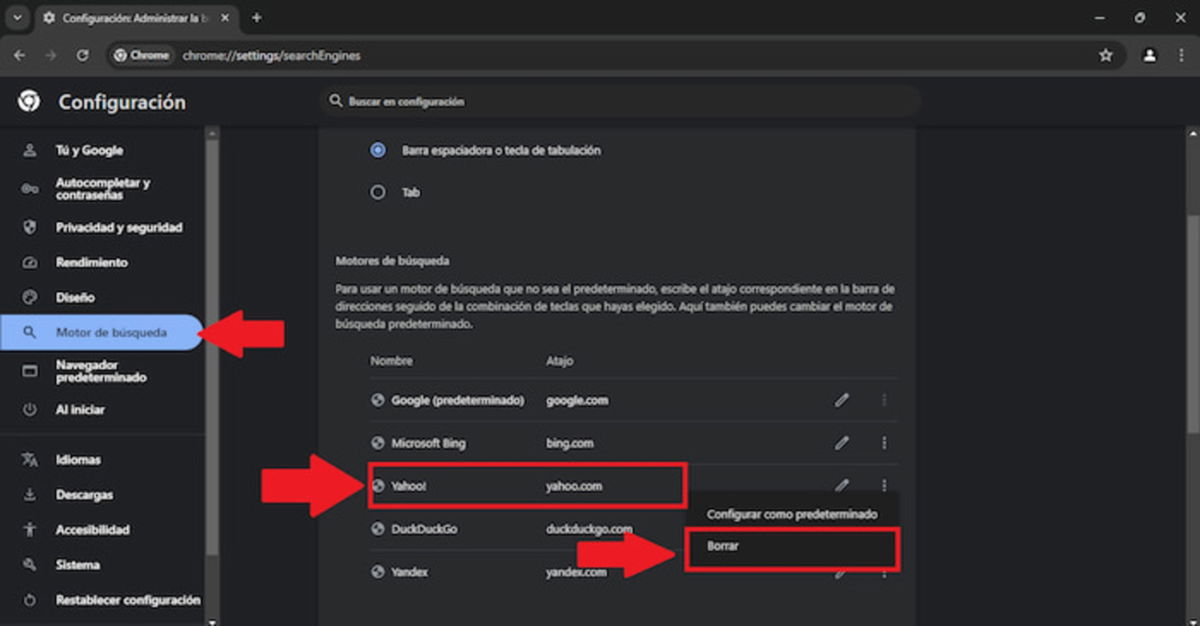Click the forward navigation arrow
This screenshot has width=1200, height=626.
[51, 56]
